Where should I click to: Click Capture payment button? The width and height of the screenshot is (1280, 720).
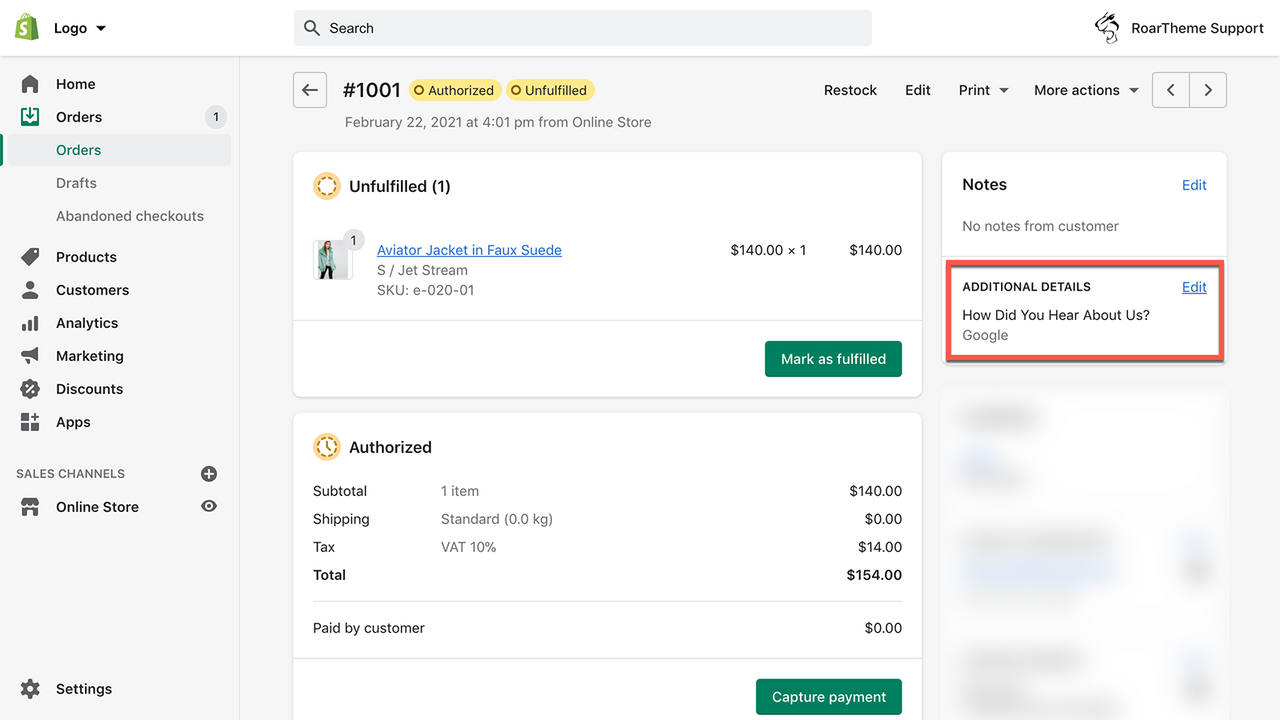point(829,697)
